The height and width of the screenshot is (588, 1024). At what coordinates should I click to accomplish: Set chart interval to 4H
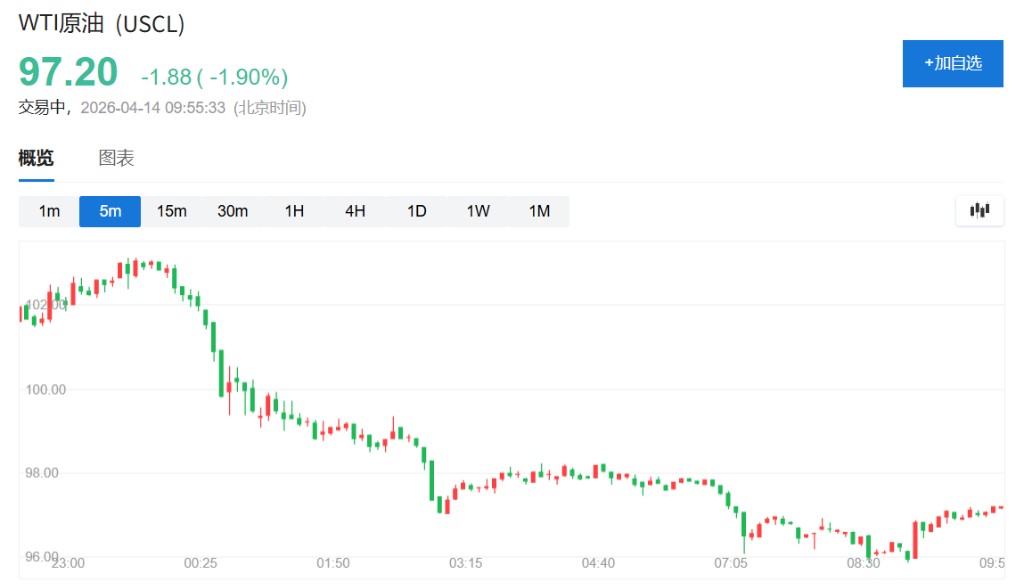click(355, 211)
